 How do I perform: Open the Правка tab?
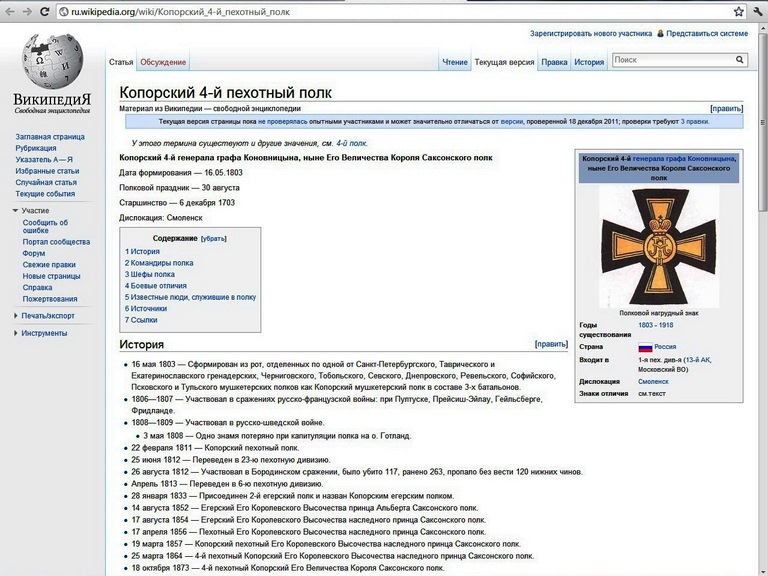[x=554, y=62]
